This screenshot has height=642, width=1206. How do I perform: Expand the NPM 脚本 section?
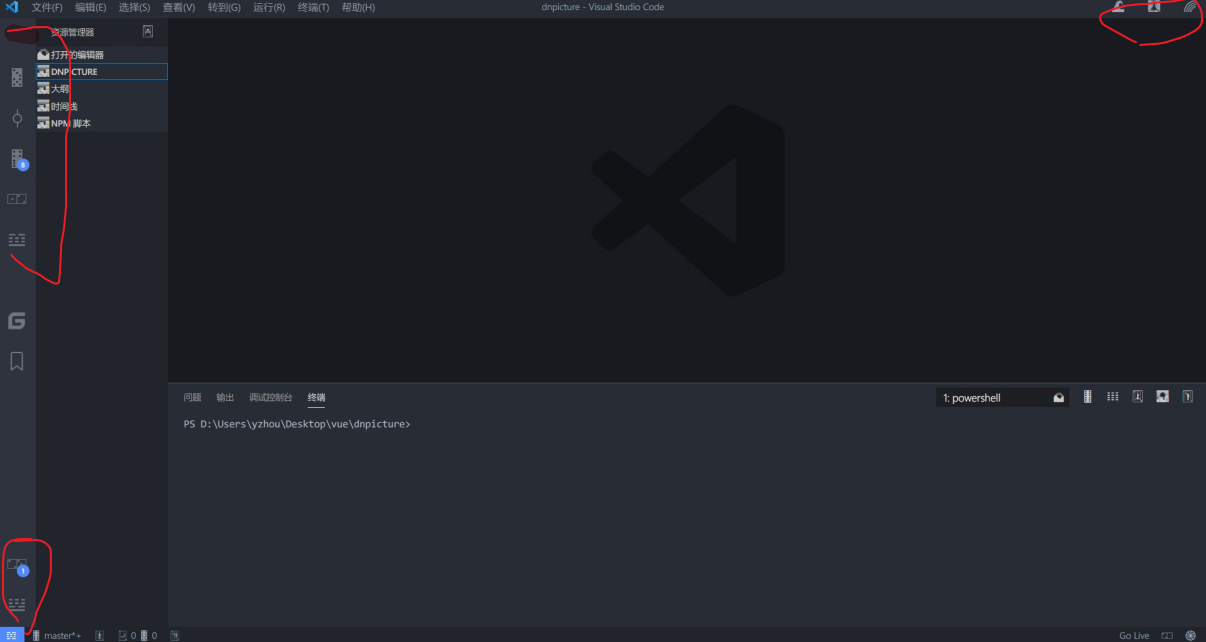[x=102, y=123]
